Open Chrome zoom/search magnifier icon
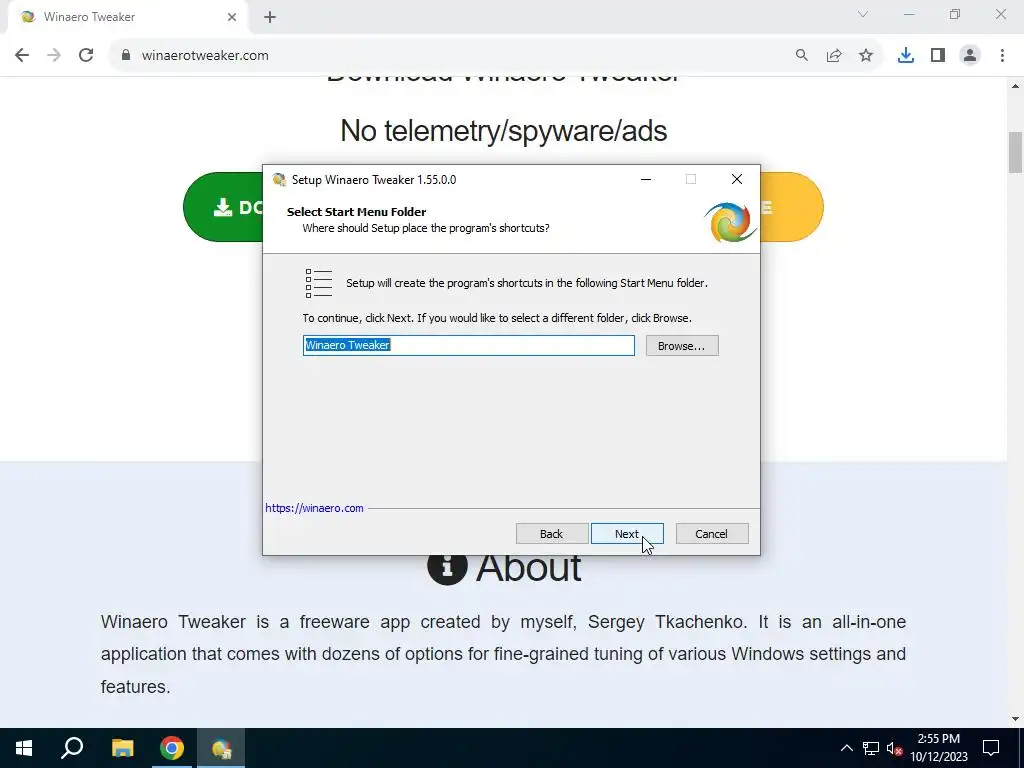Screen dimensions: 1024x768 (x=801, y=55)
